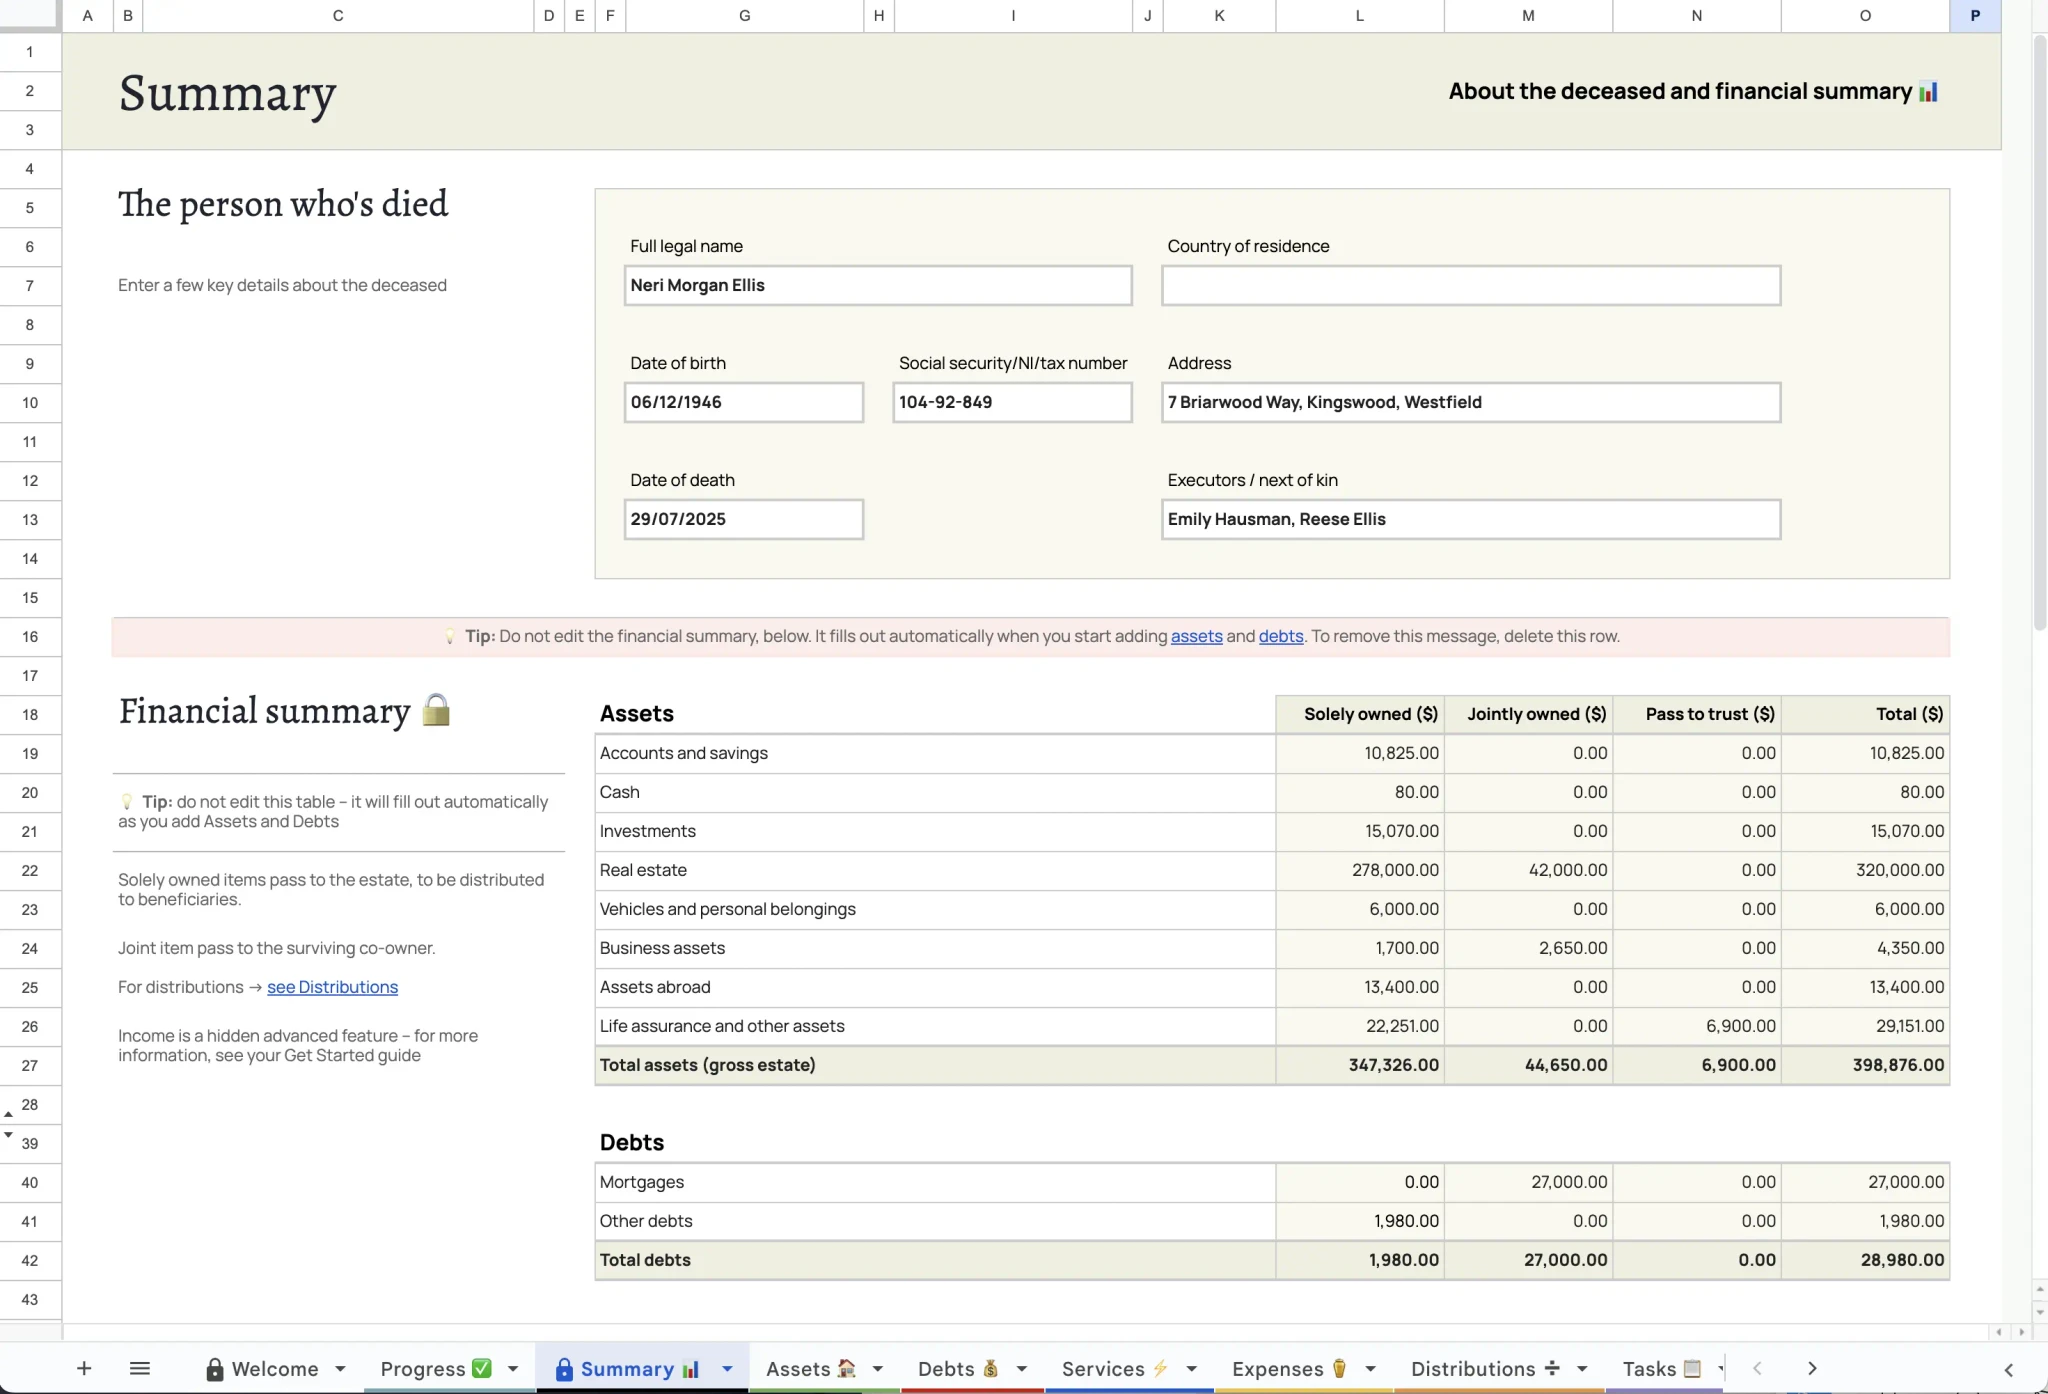
Task: Expand hidden rows arrow above row 39
Action: coord(8,1134)
